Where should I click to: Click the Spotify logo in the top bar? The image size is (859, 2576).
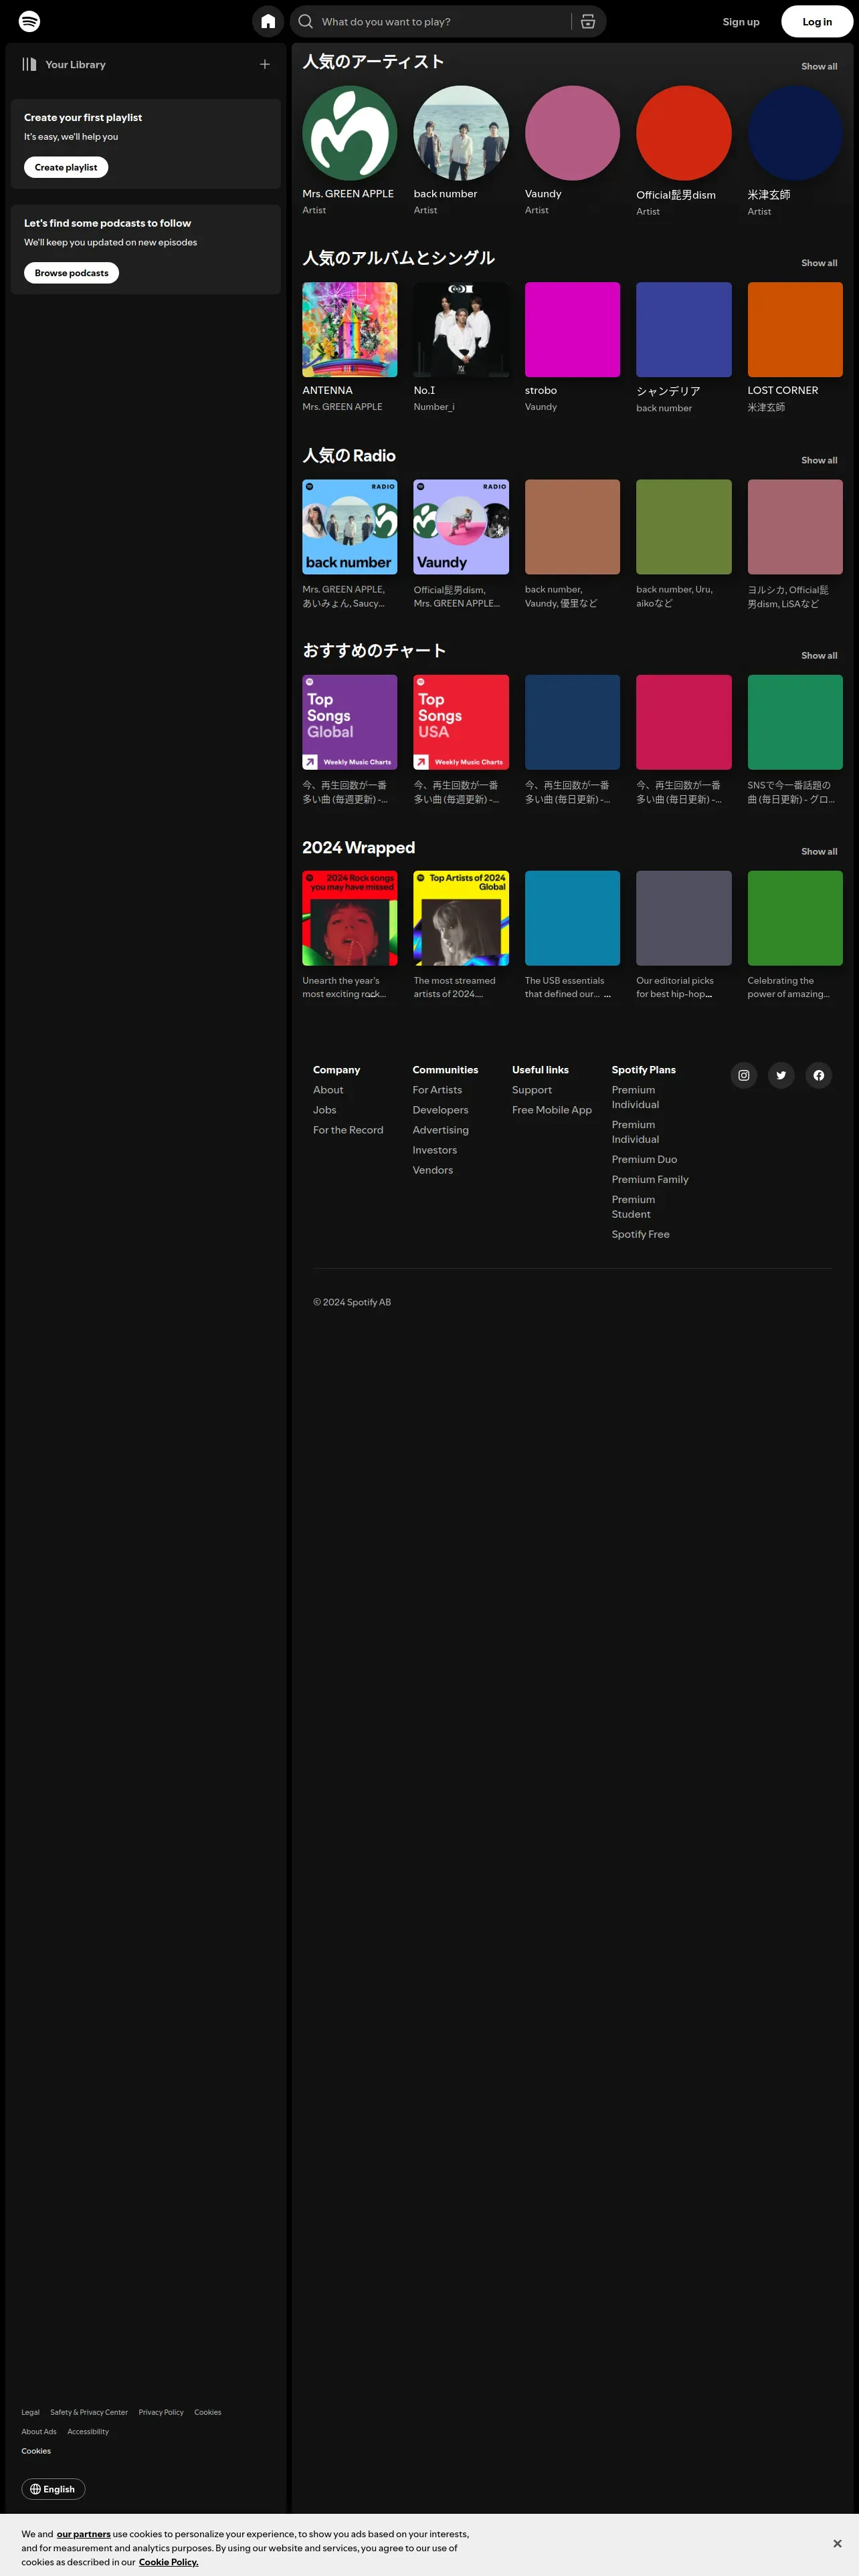30,21
